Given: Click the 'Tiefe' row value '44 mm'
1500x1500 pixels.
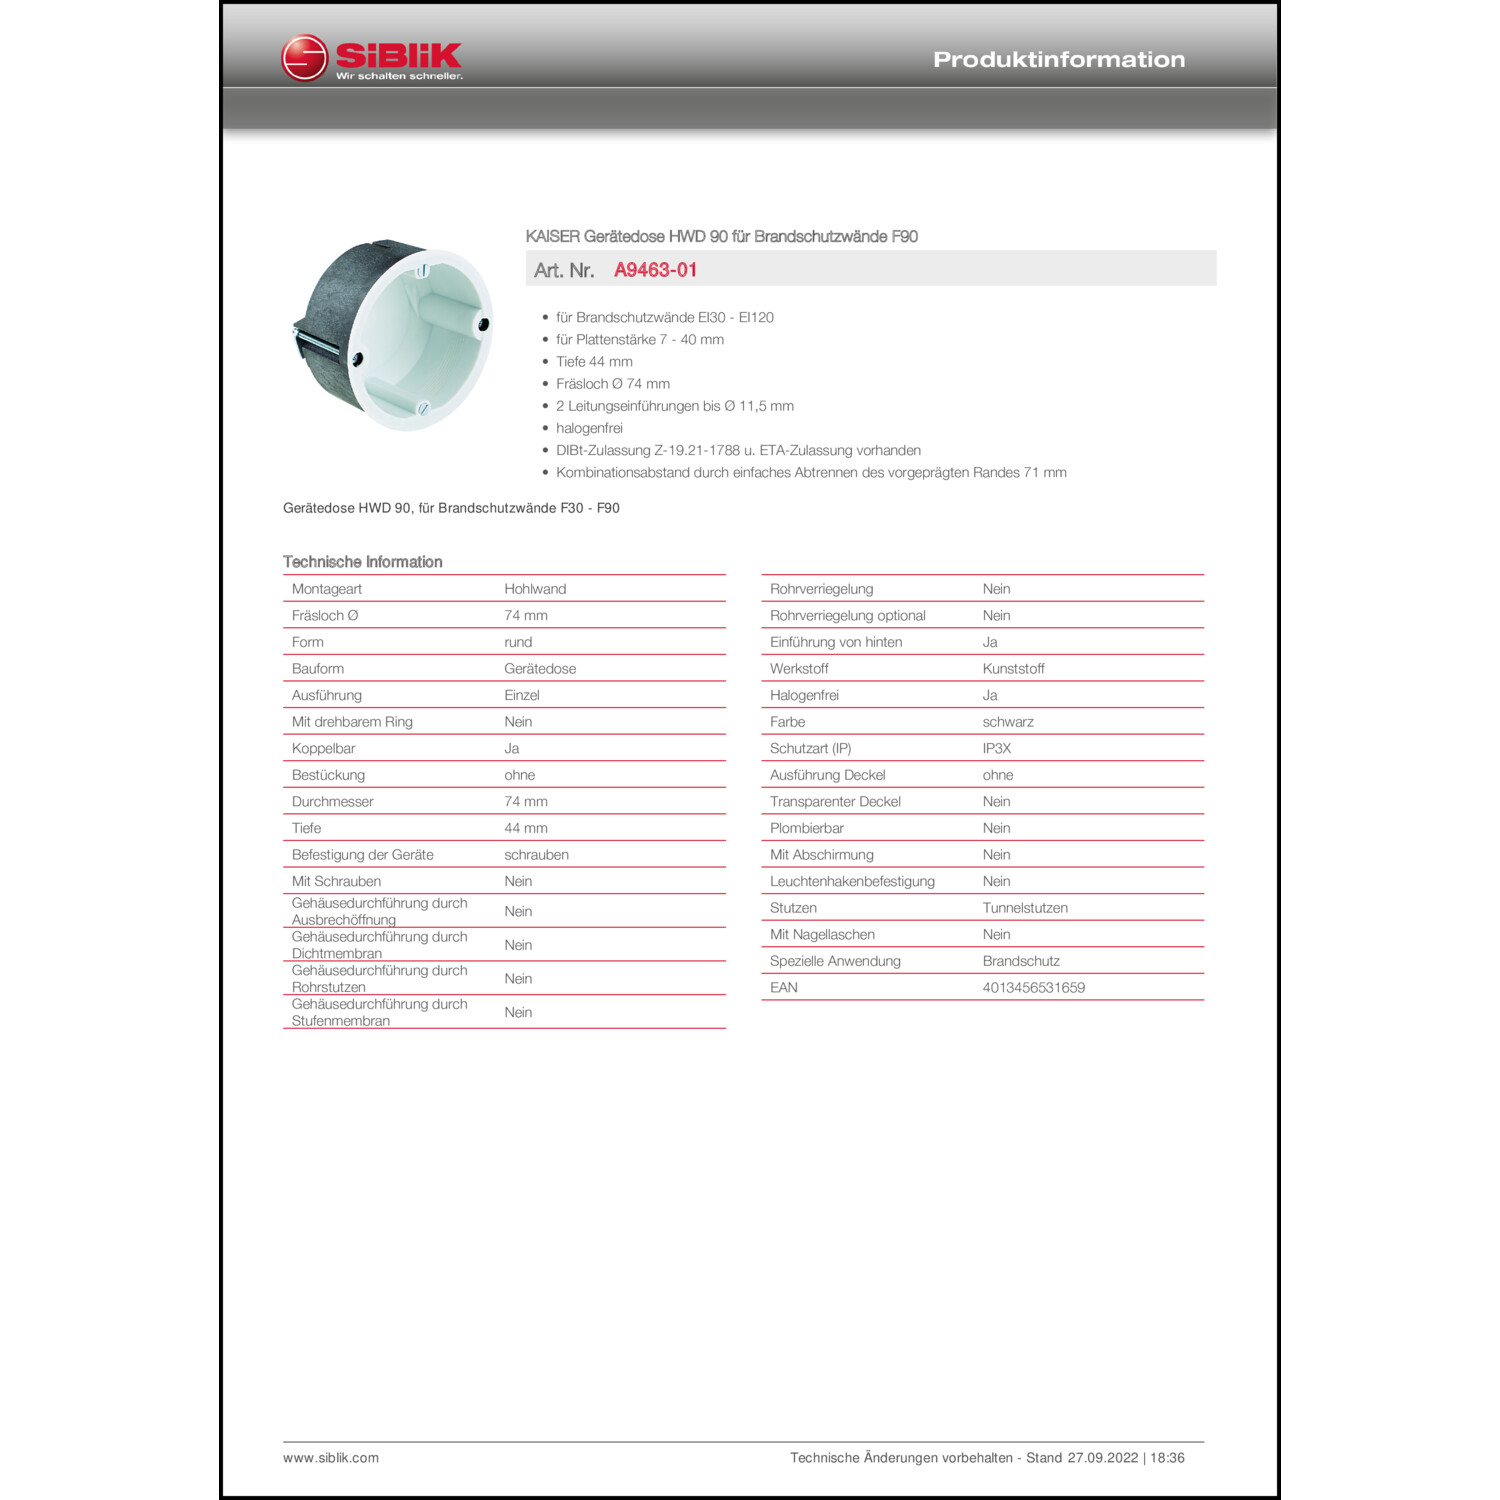Looking at the screenshot, I should coord(526,828).
